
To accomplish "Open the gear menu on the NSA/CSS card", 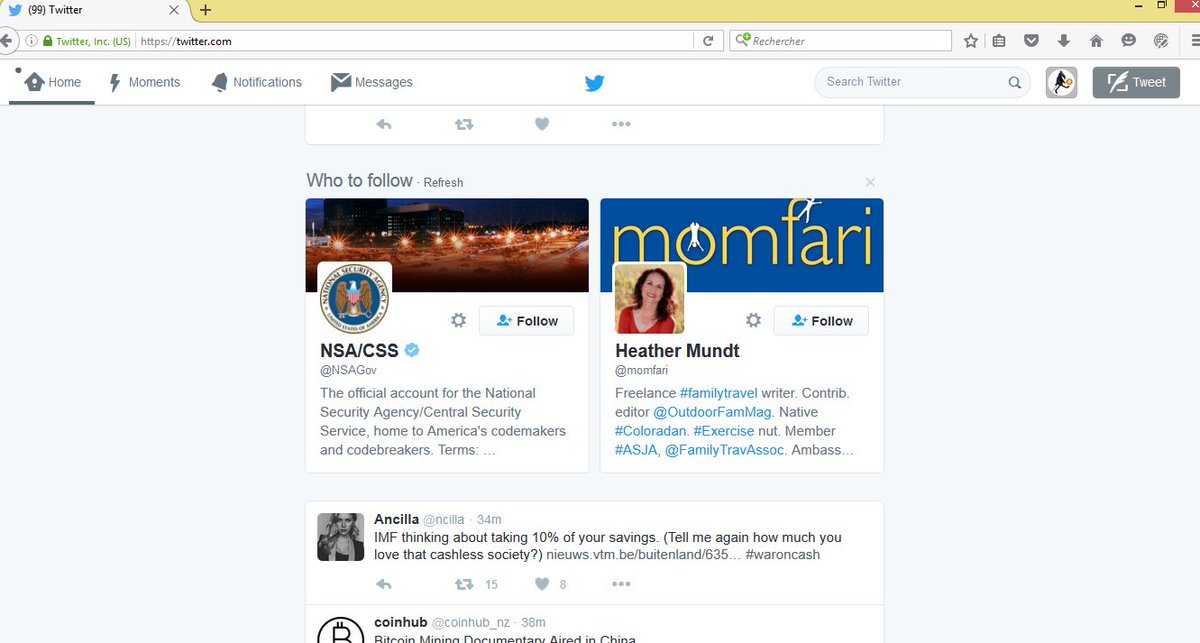I will coord(458,320).
